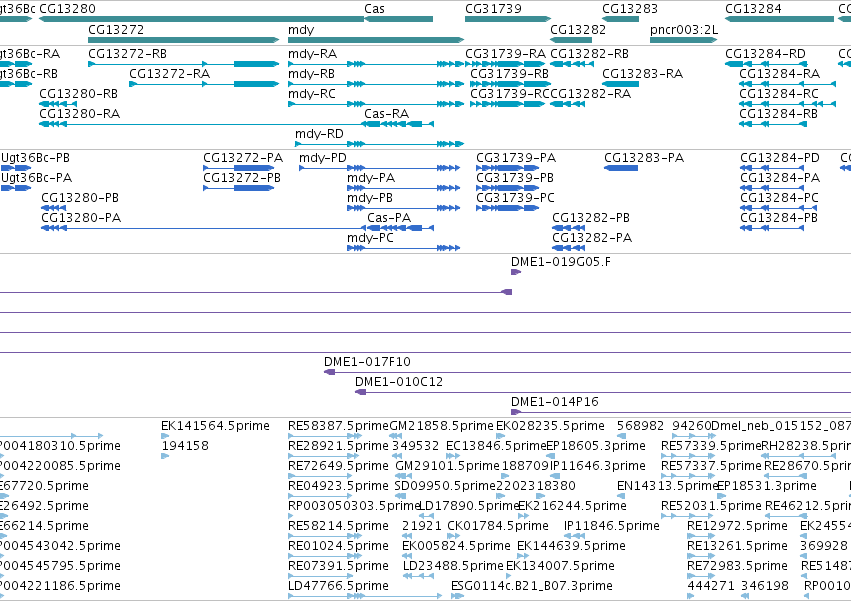Viewport: 851px width, 601px height.
Task: Open the RE04923.5prime EST label
Action: click(339, 486)
